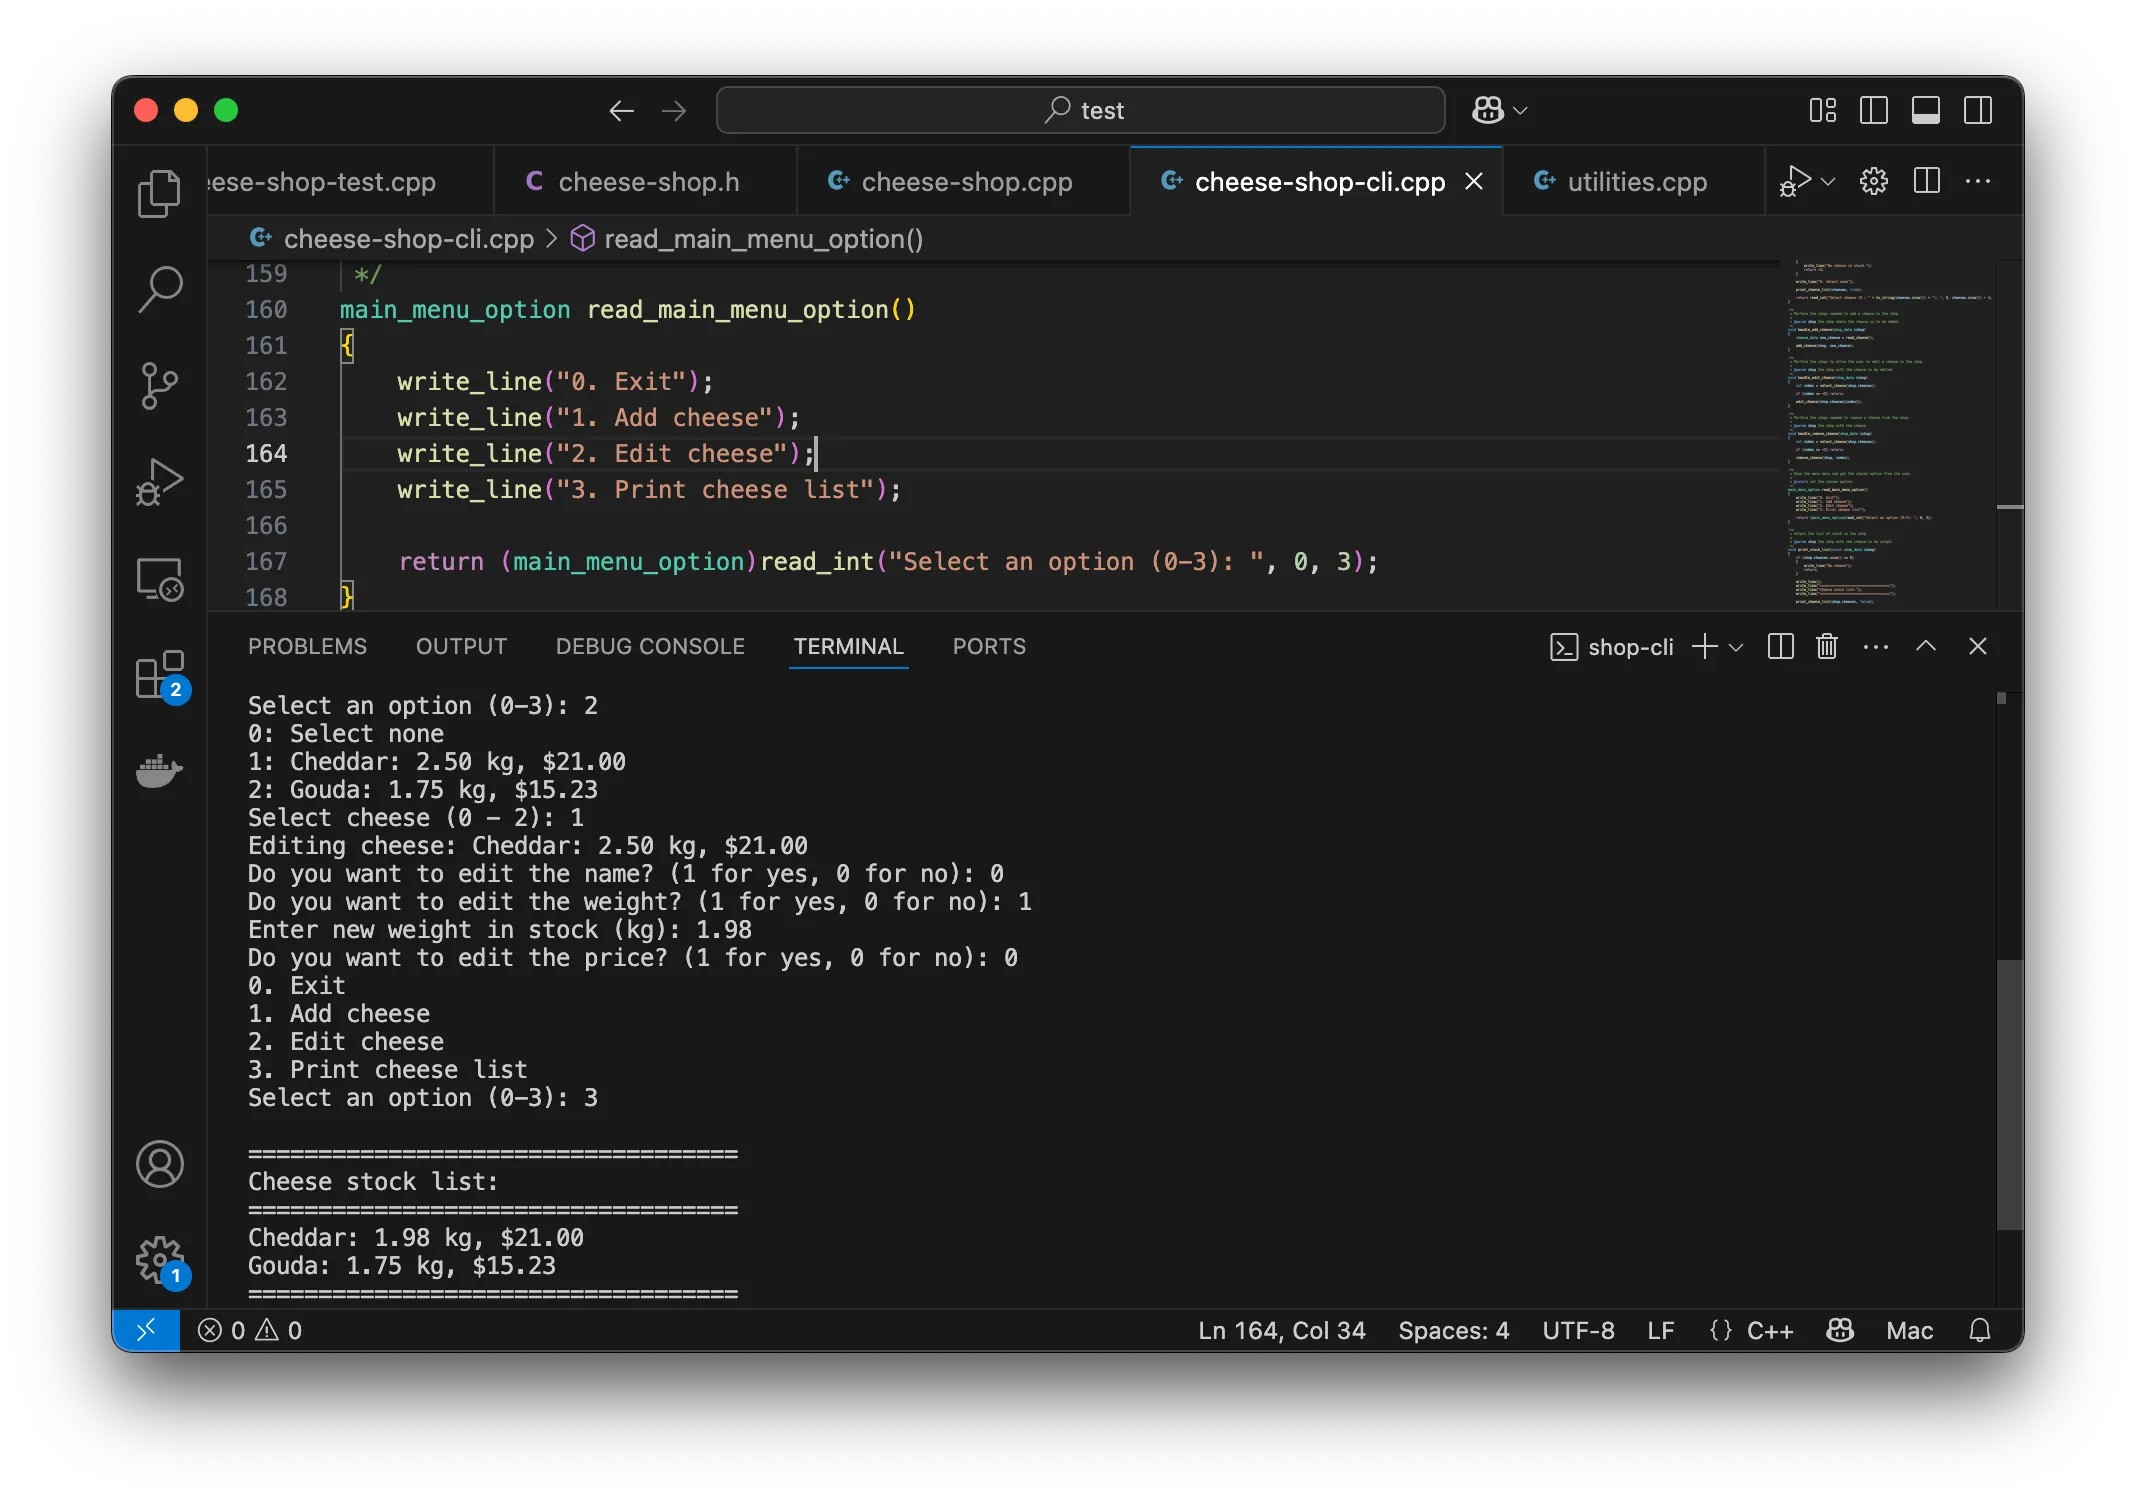The height and width of the screenshot is (1500, 2136).
Task: Change indentation Spaces: 4
Action: pyautogui.click(x=1453, y=1330)
